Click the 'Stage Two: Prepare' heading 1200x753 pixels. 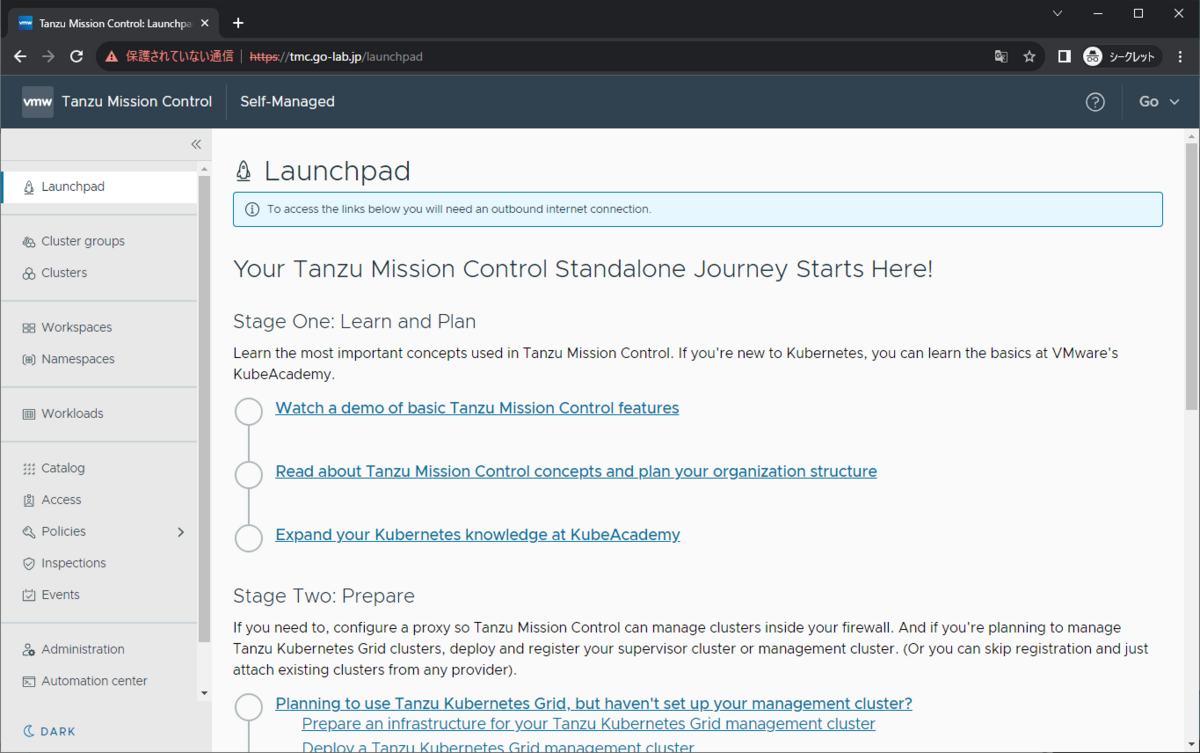(x=324, y=597)
